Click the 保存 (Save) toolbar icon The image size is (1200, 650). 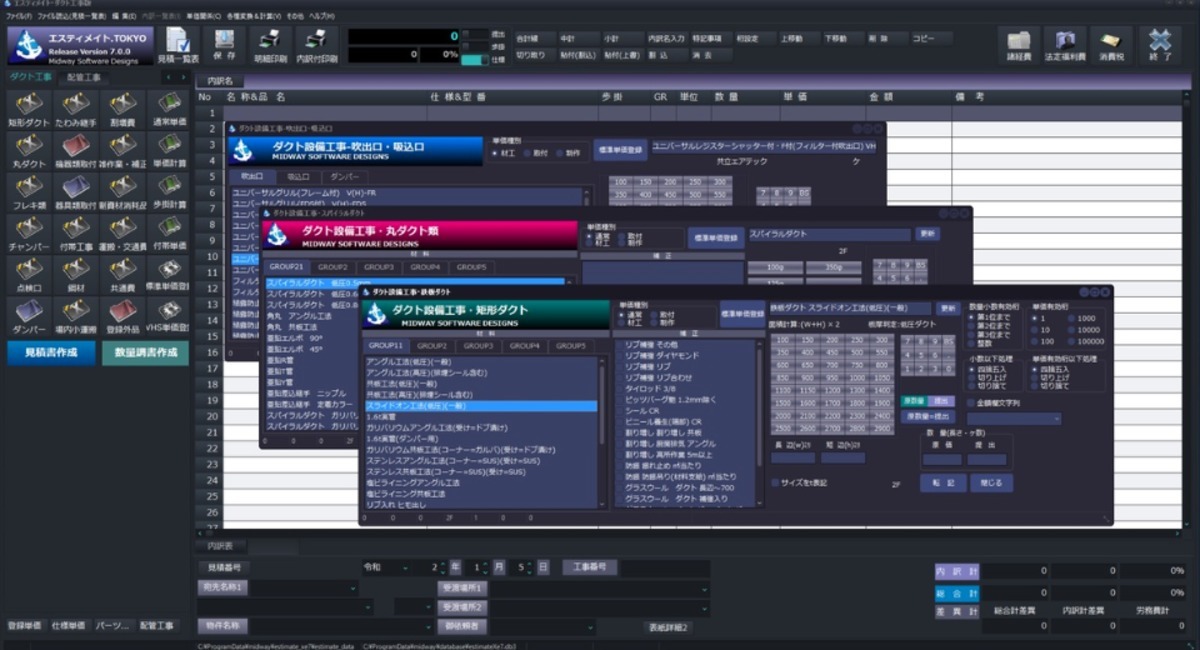pos(224,42)
